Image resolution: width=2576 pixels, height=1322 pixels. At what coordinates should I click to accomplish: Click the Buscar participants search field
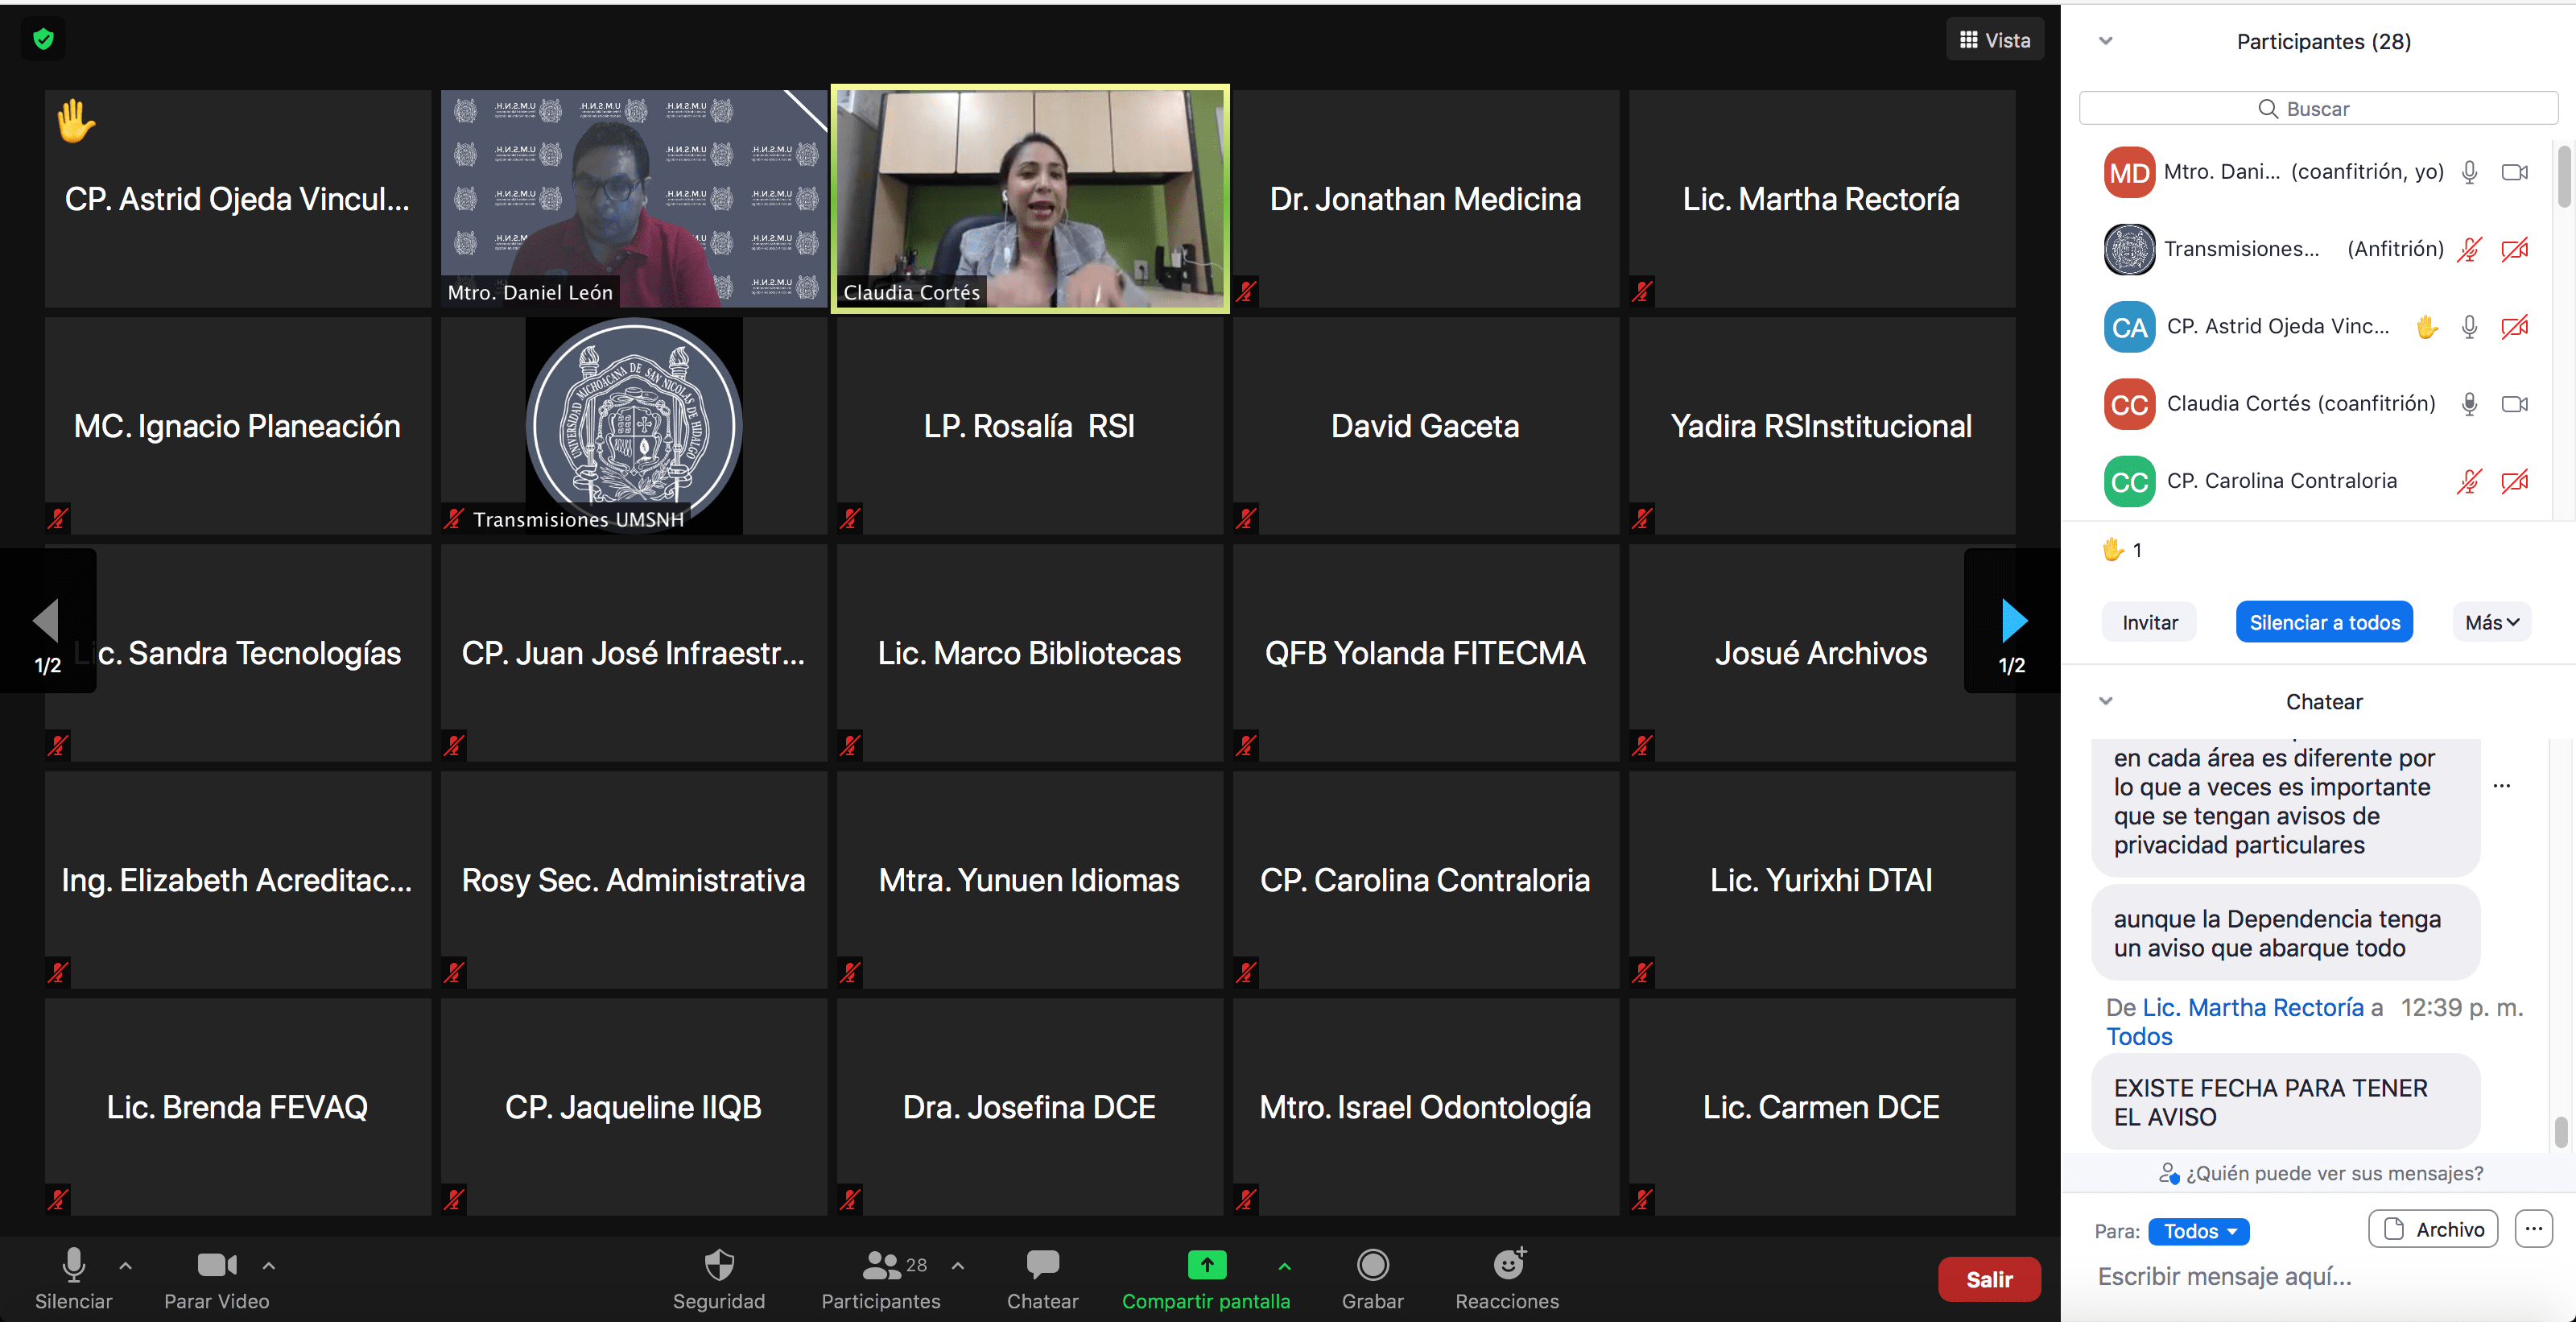point(2318,108)
